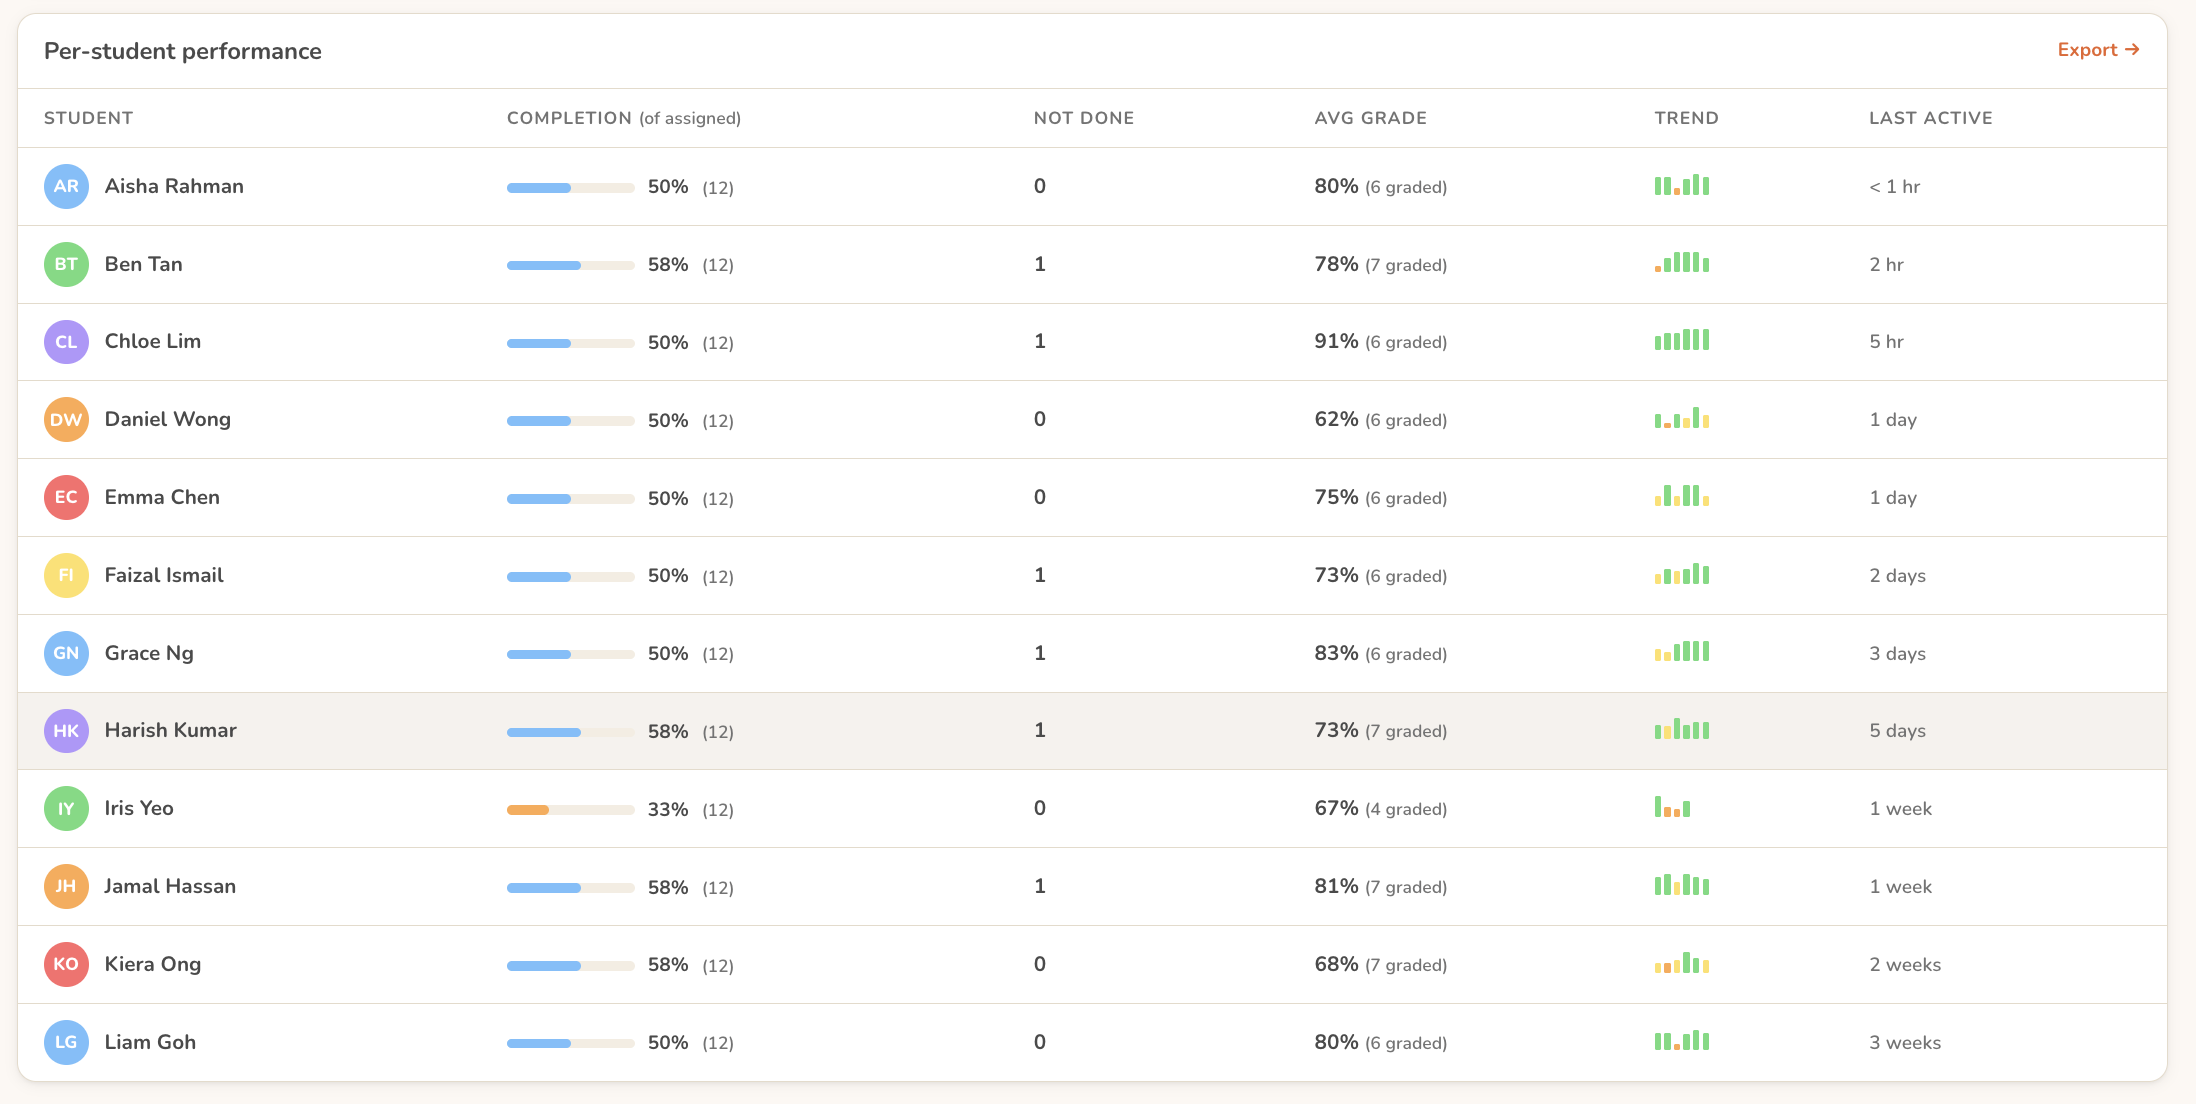This screenshot has width=2196, height=1104.
Task: Sort by the STUDENT column header
Action: point(88,118)
